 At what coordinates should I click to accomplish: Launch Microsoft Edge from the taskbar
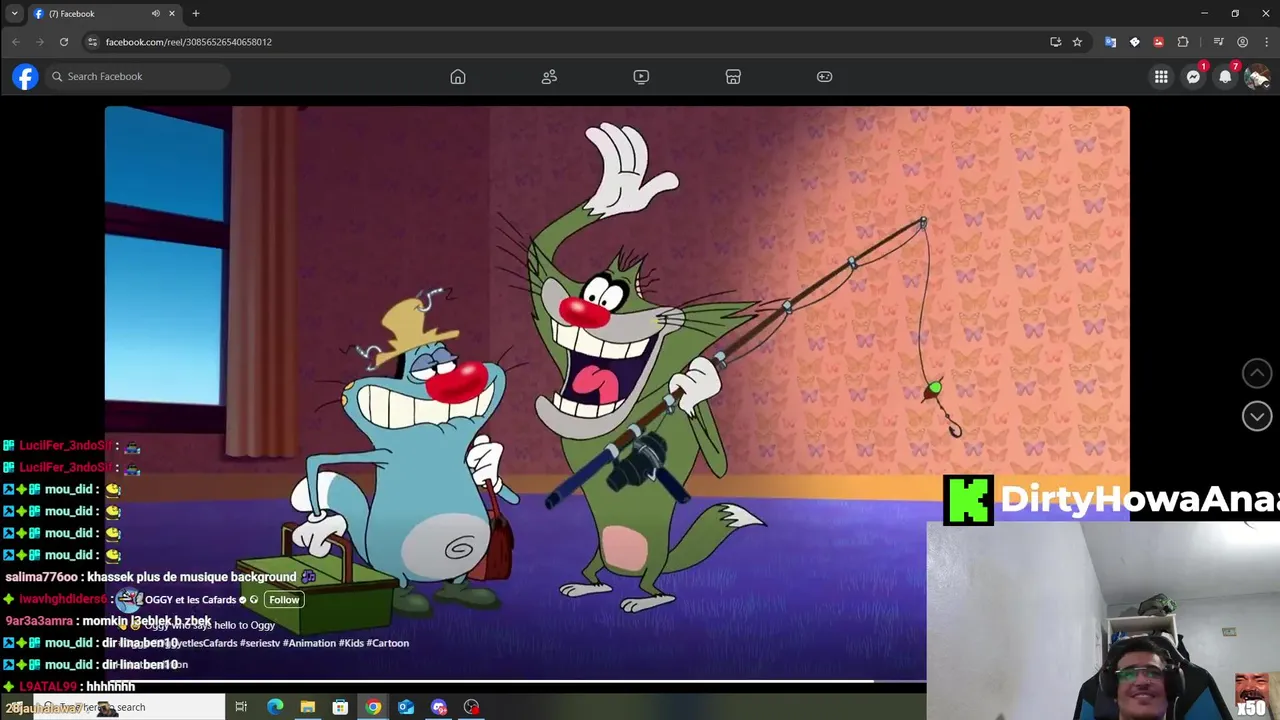coord(275,707)
